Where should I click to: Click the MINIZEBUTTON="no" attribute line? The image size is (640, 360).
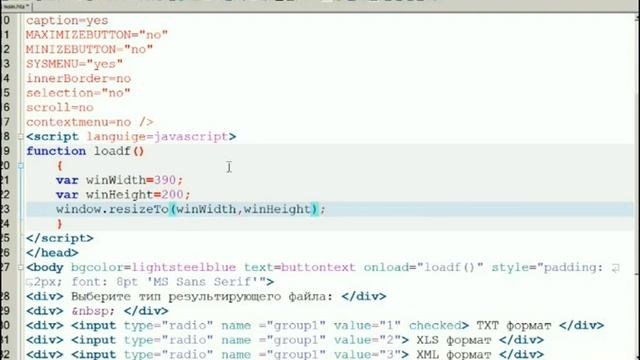tap(89, 49)
